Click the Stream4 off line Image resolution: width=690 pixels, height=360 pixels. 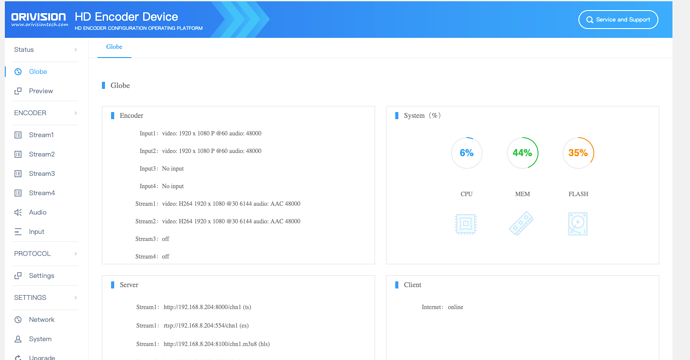point(152,257)
